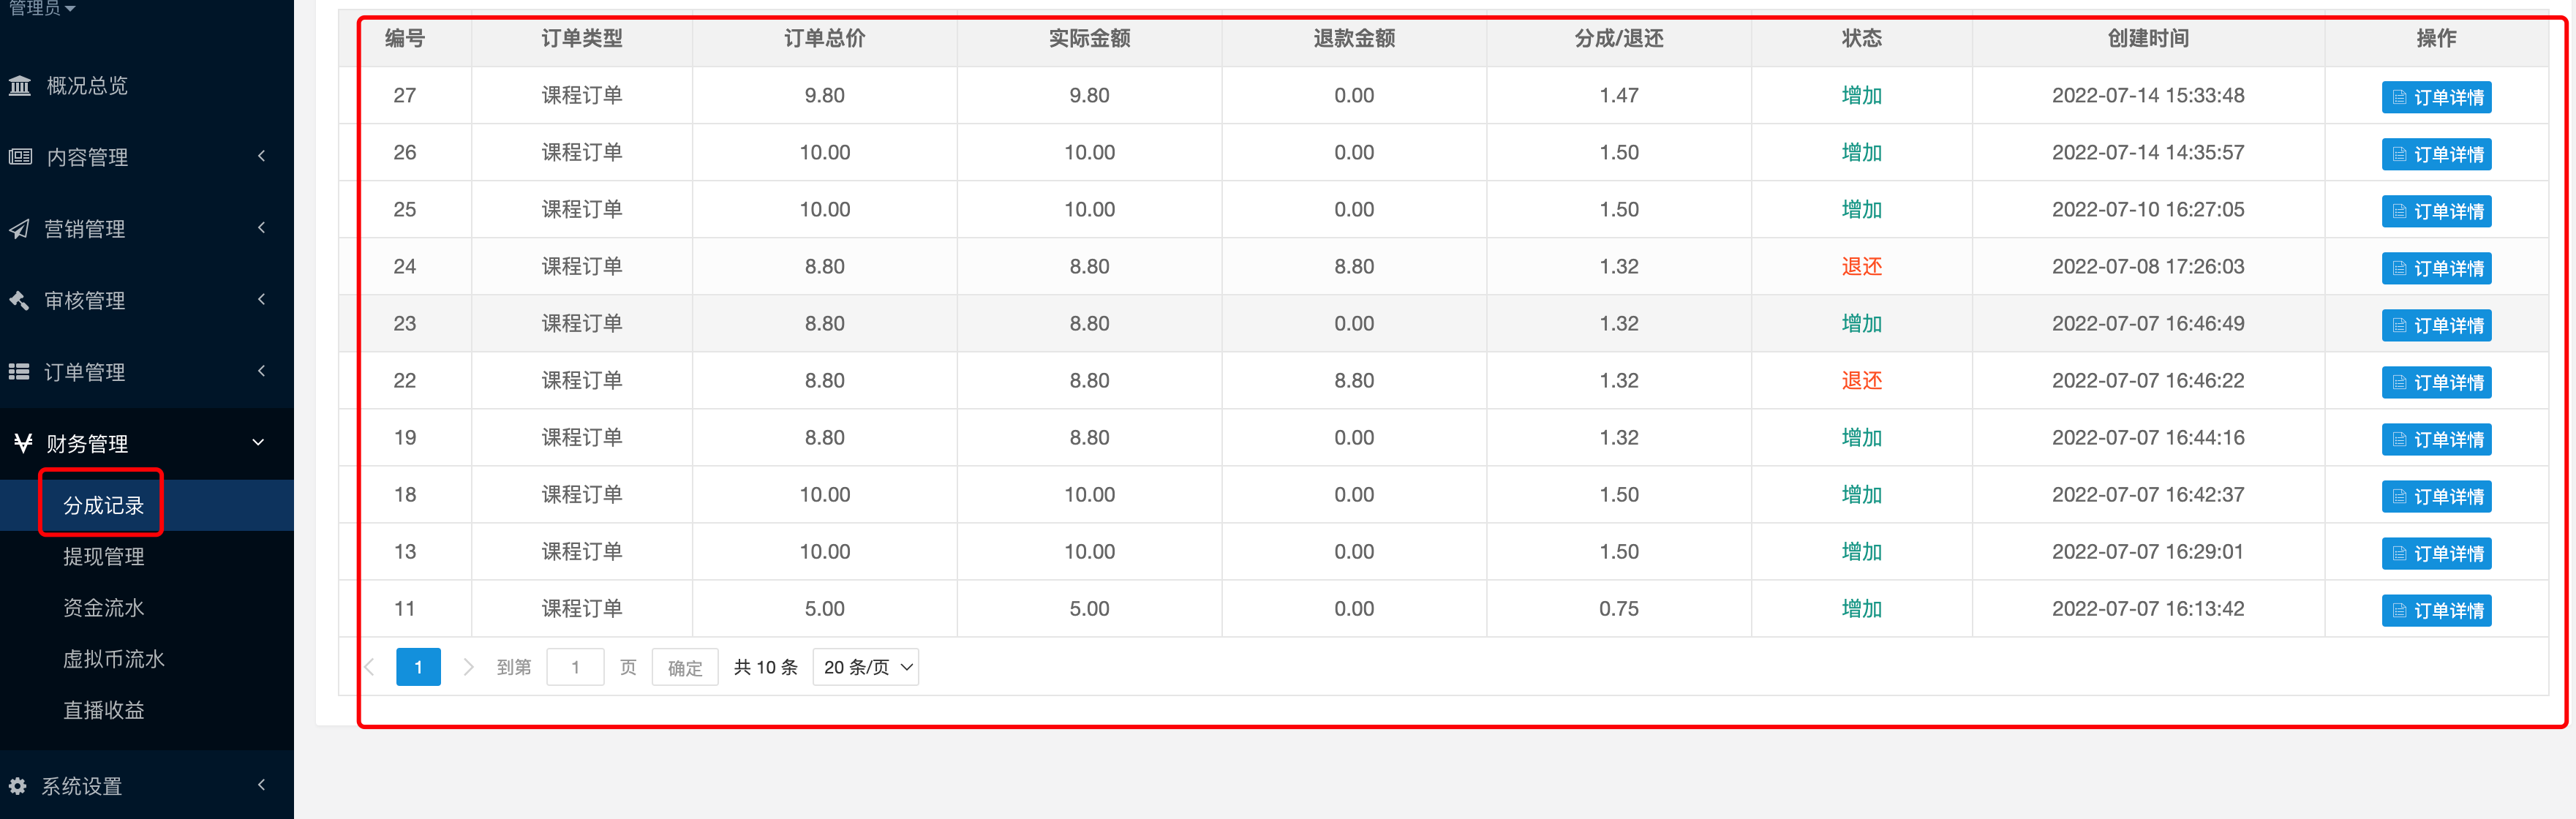Open 订单详情 for order 13

coord(2436,553)
